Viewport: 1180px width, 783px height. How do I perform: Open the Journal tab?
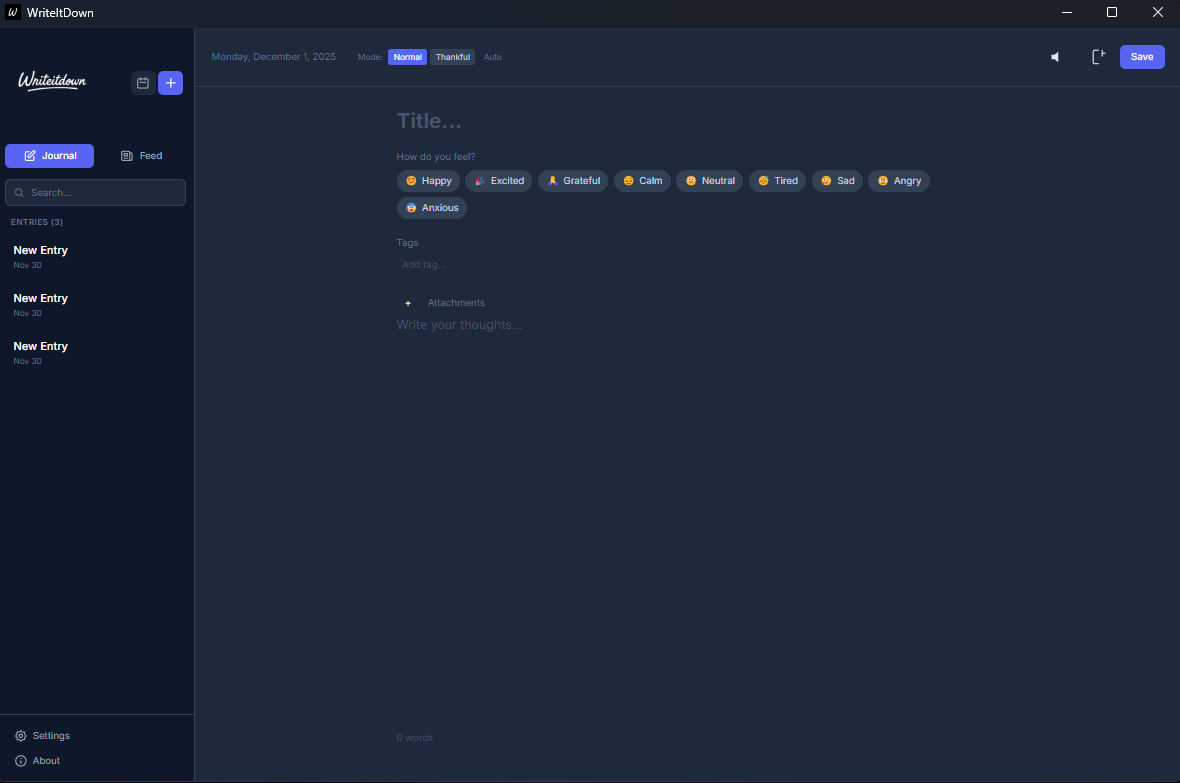[49, 155]
